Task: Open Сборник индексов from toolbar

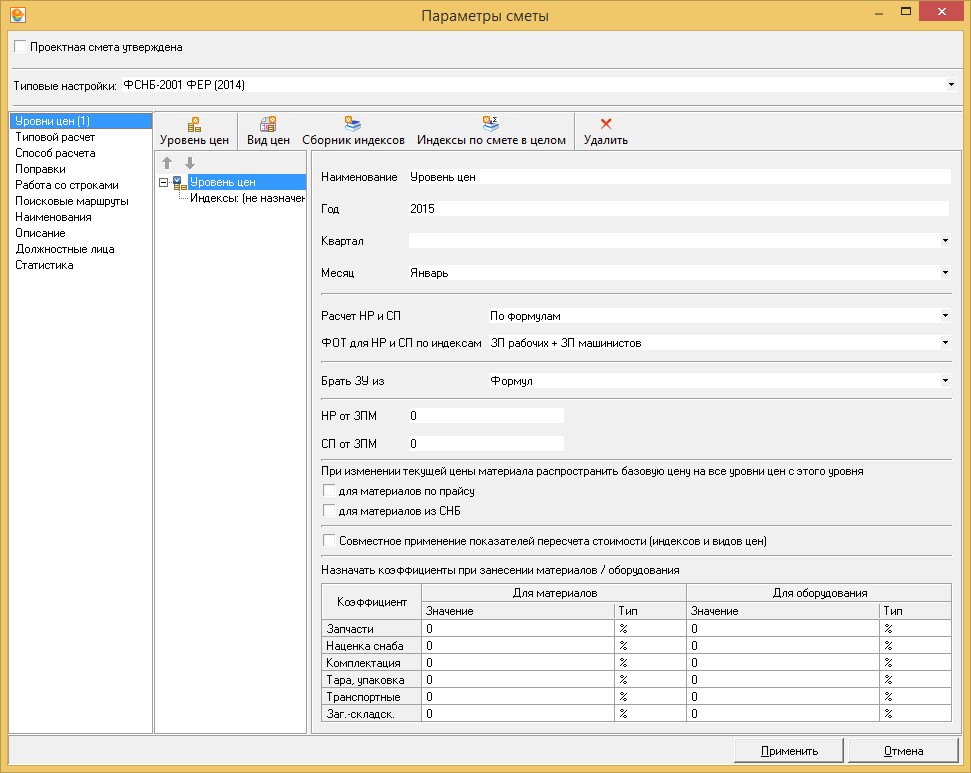Action: (x=353, y=125)
